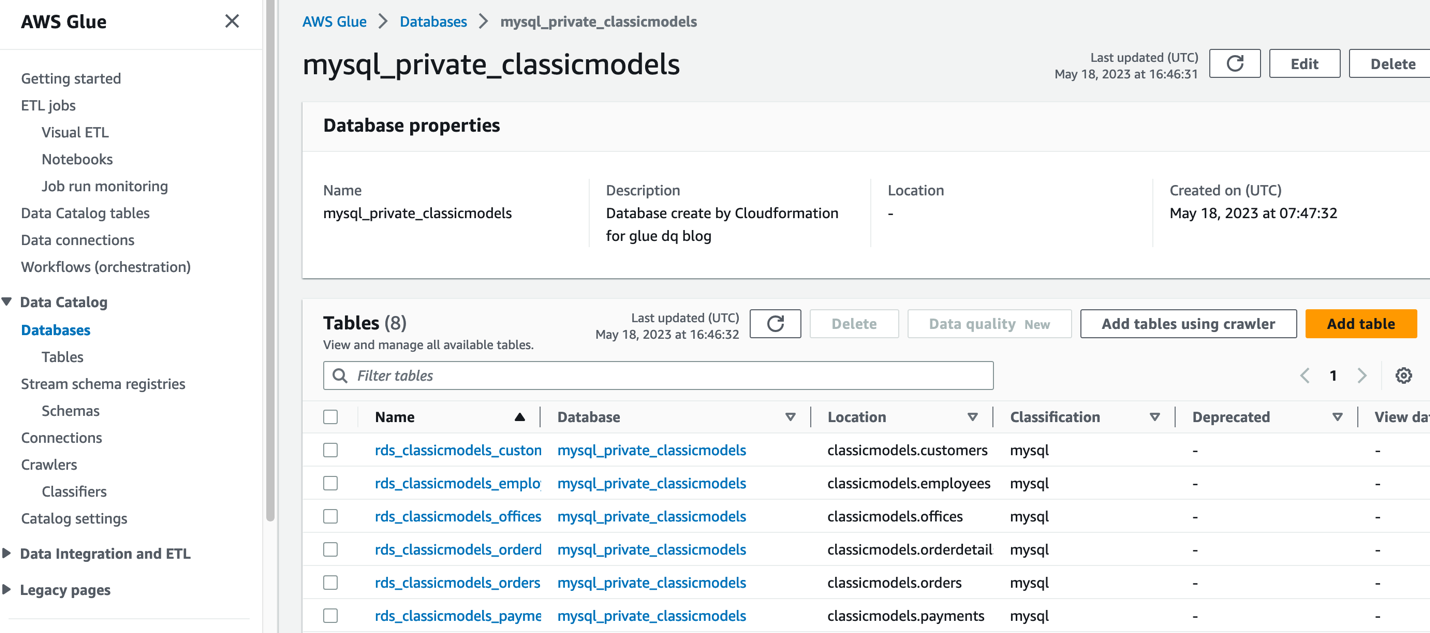Go to next page of tables
The height and width of the screenshot is (633, 1430).
[x=1362, y=376]
